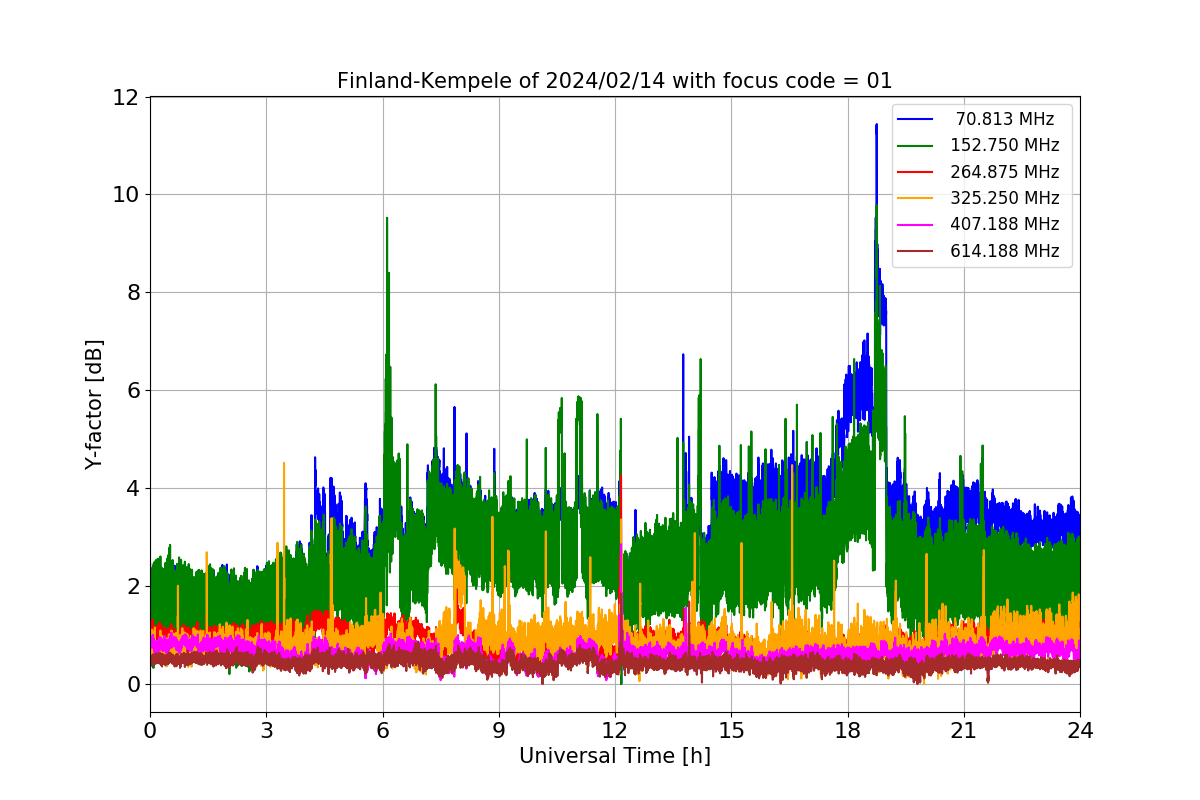Click the Y-factor [dB] axis label
Screen dimensions: 1200x800
tap(94, 404)
